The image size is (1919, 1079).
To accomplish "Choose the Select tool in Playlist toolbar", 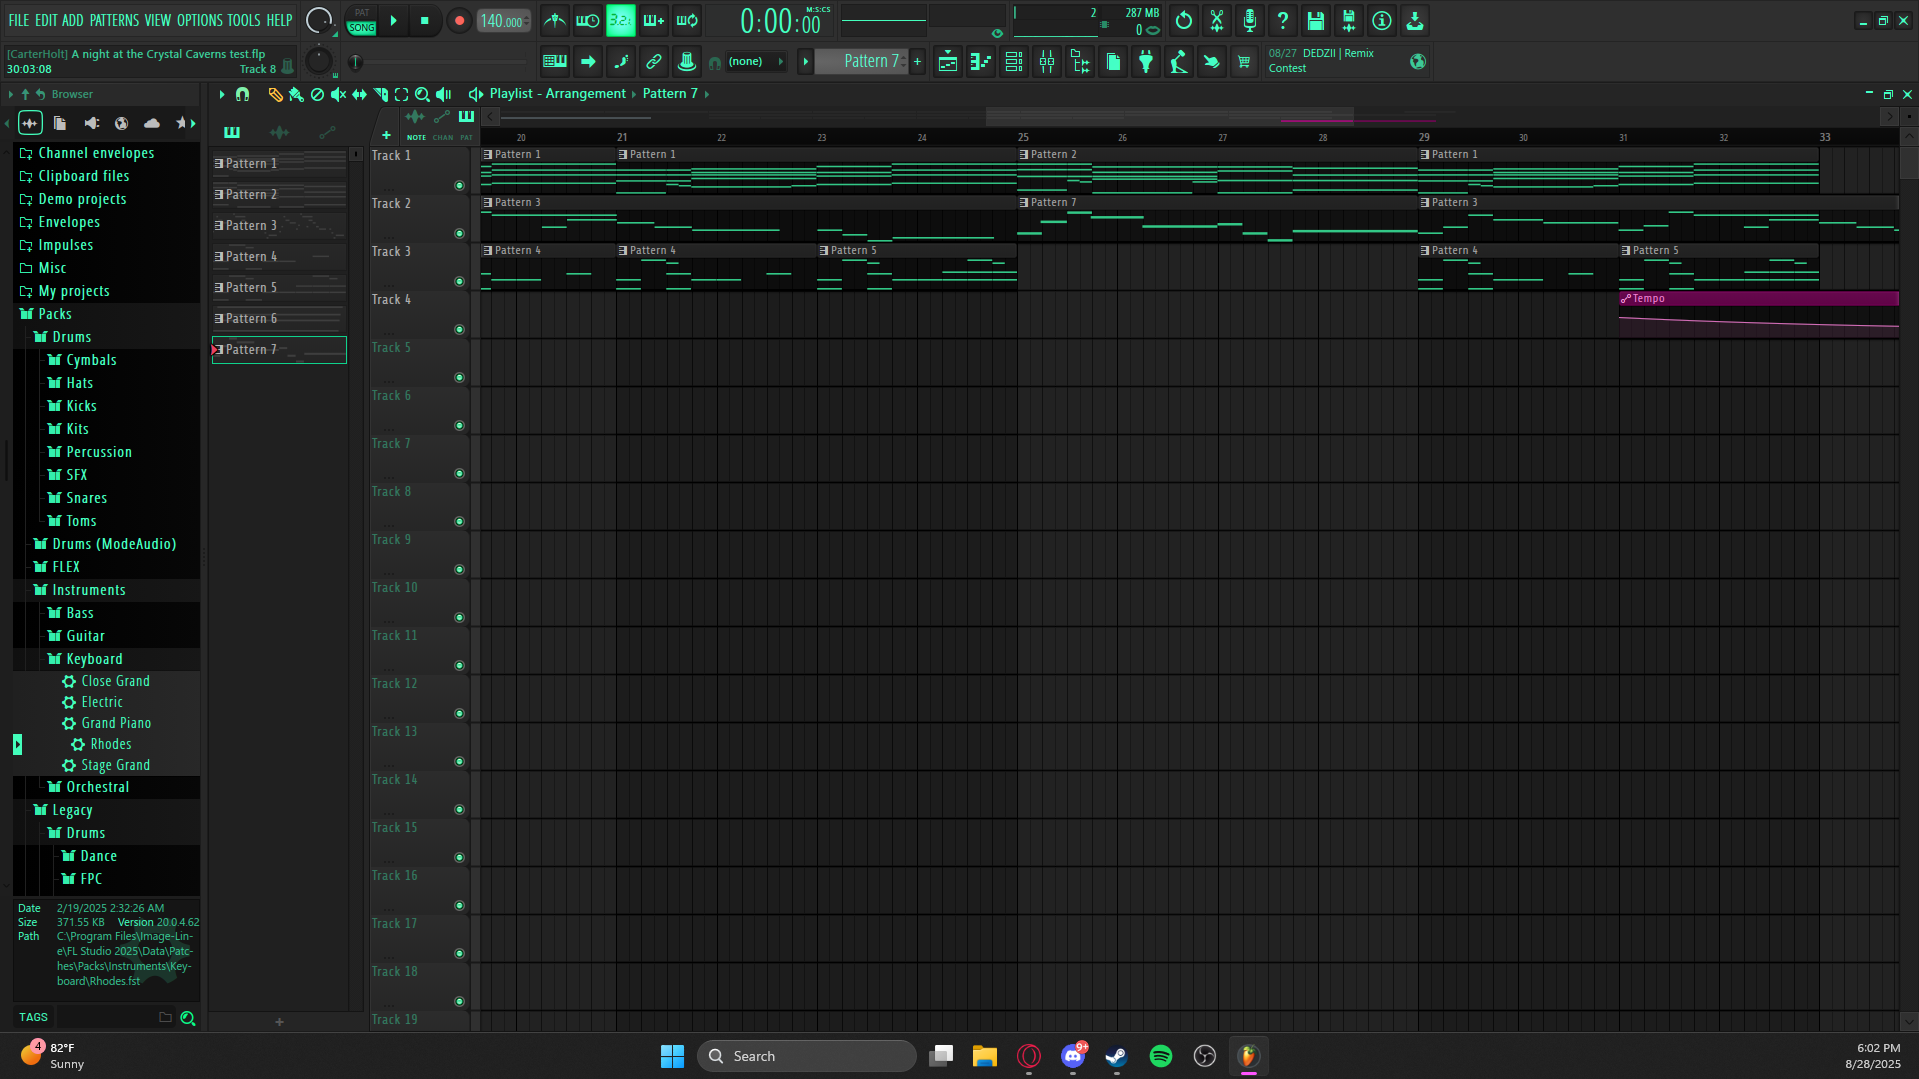I will 401,94.
